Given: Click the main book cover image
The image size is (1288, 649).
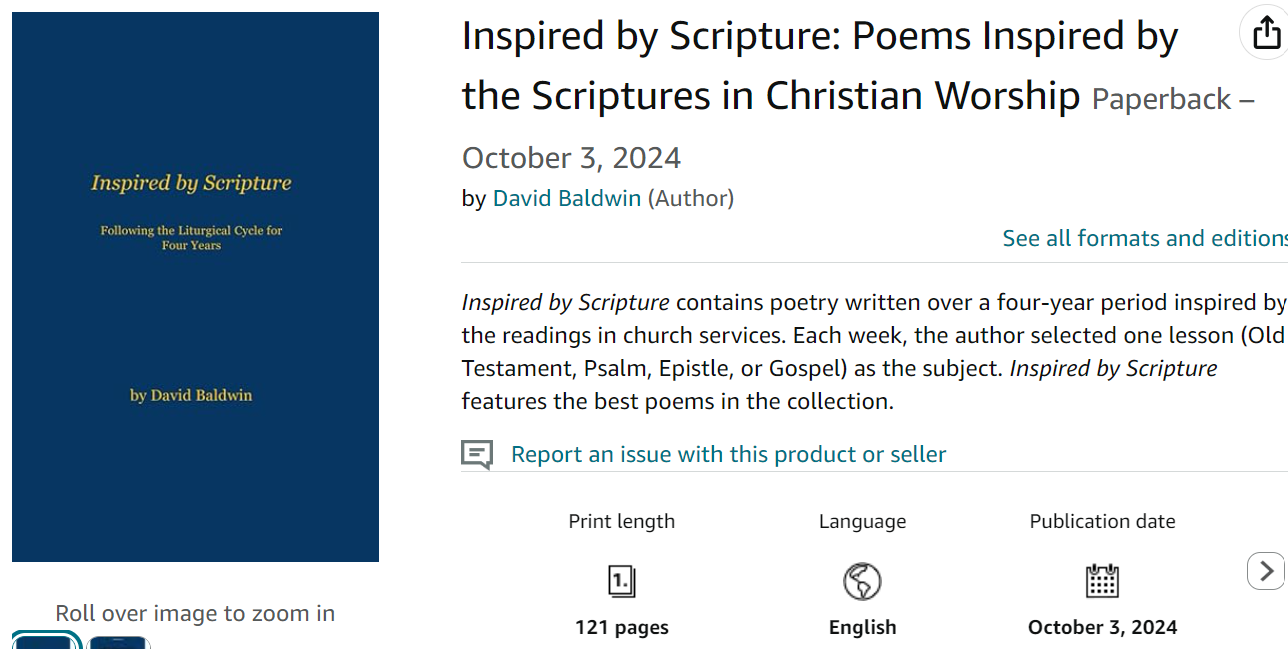Looking at the screenshot, I should [x=195, y=287].
